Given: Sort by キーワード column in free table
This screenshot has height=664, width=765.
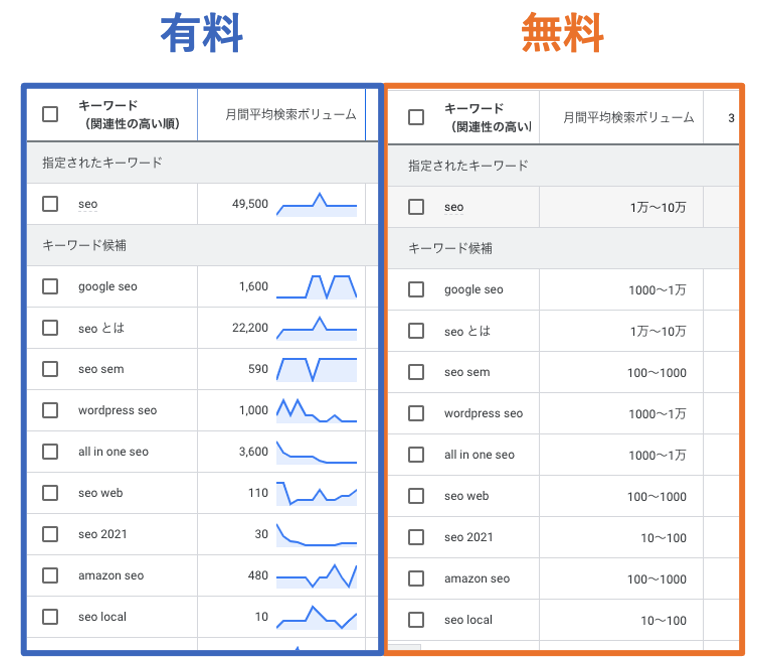Looking at the screenshot, I should click(488, 118).
